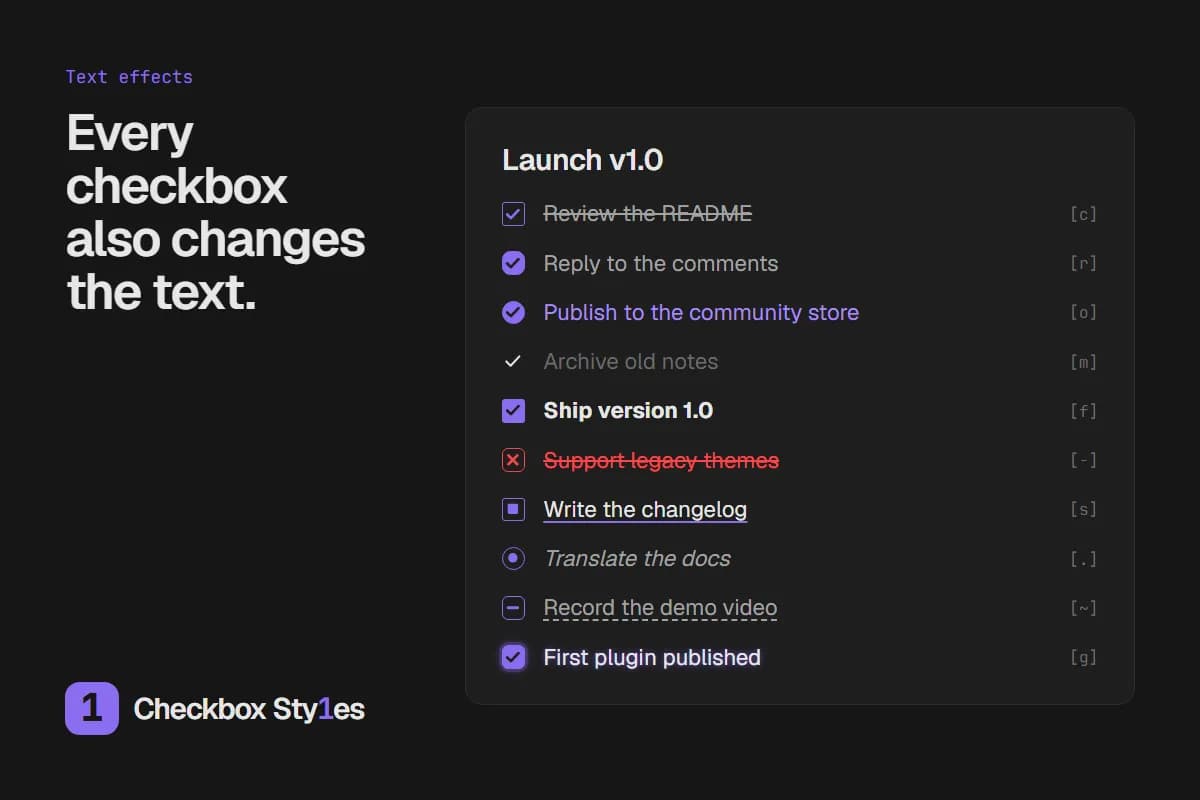Click the Checkbox Styles title text
Image resolution: width=1200 pixels, height=800 pixels.
(x=249, y=709)
